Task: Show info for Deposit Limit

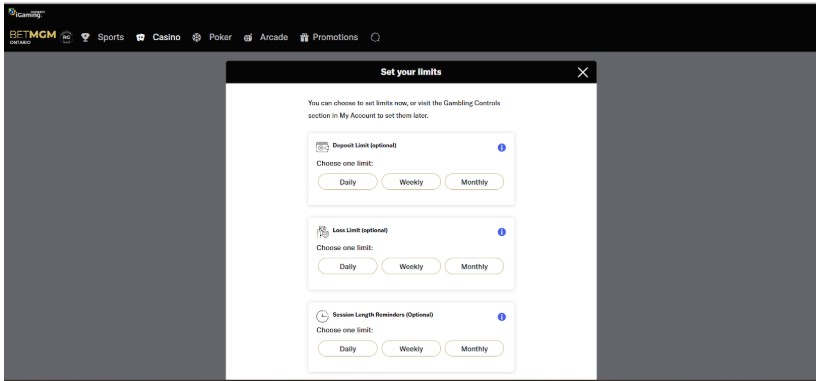Action: [502, 148]
